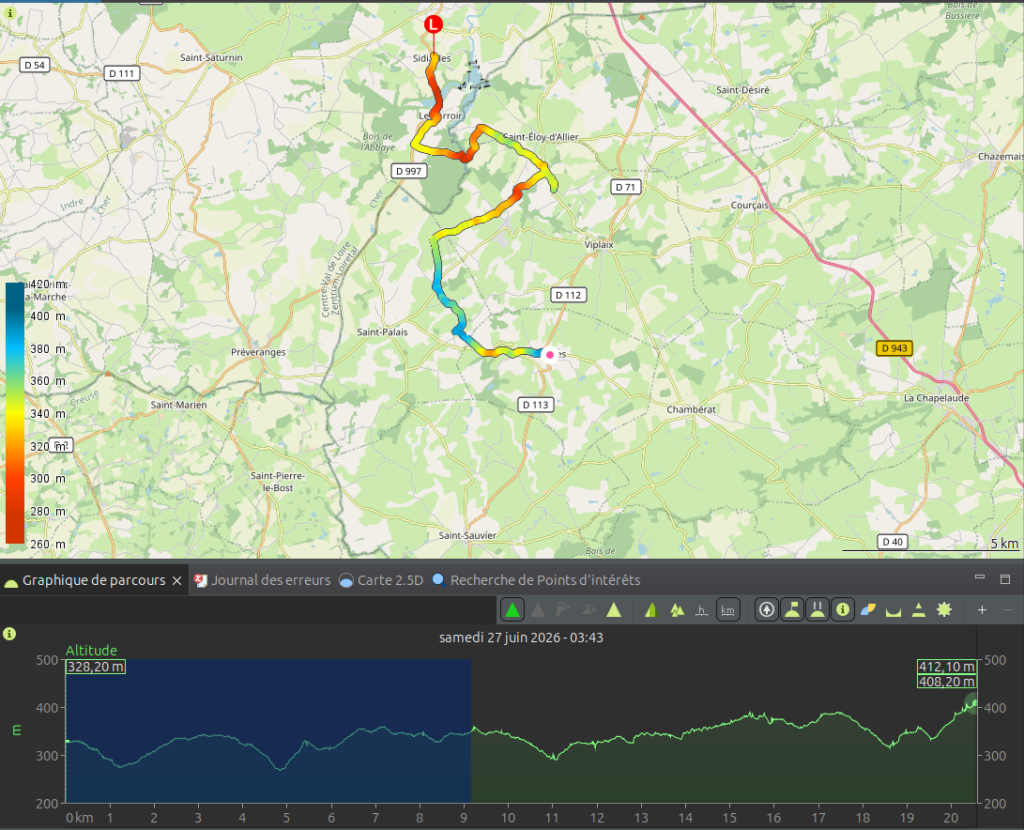Click the split green triangle graph icon
1024x830 pixels.
[x=651, y=610]
